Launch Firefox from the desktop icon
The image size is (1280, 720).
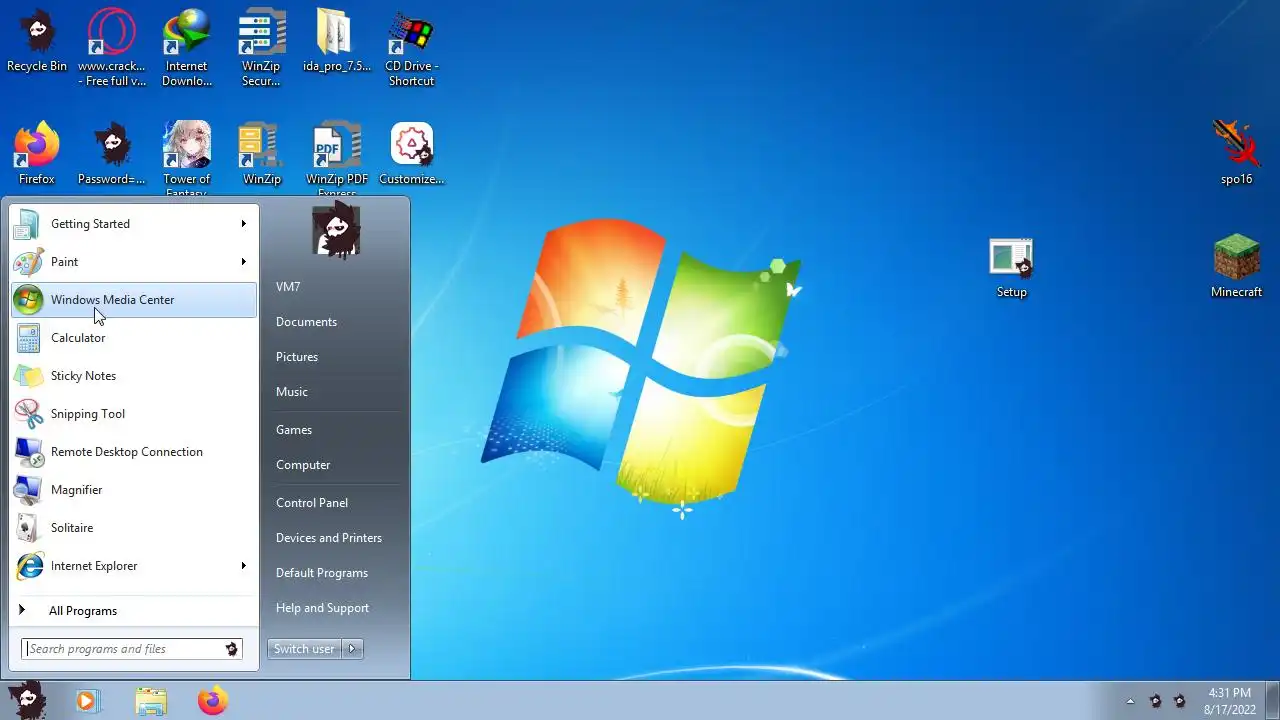[x=36, y=154]
